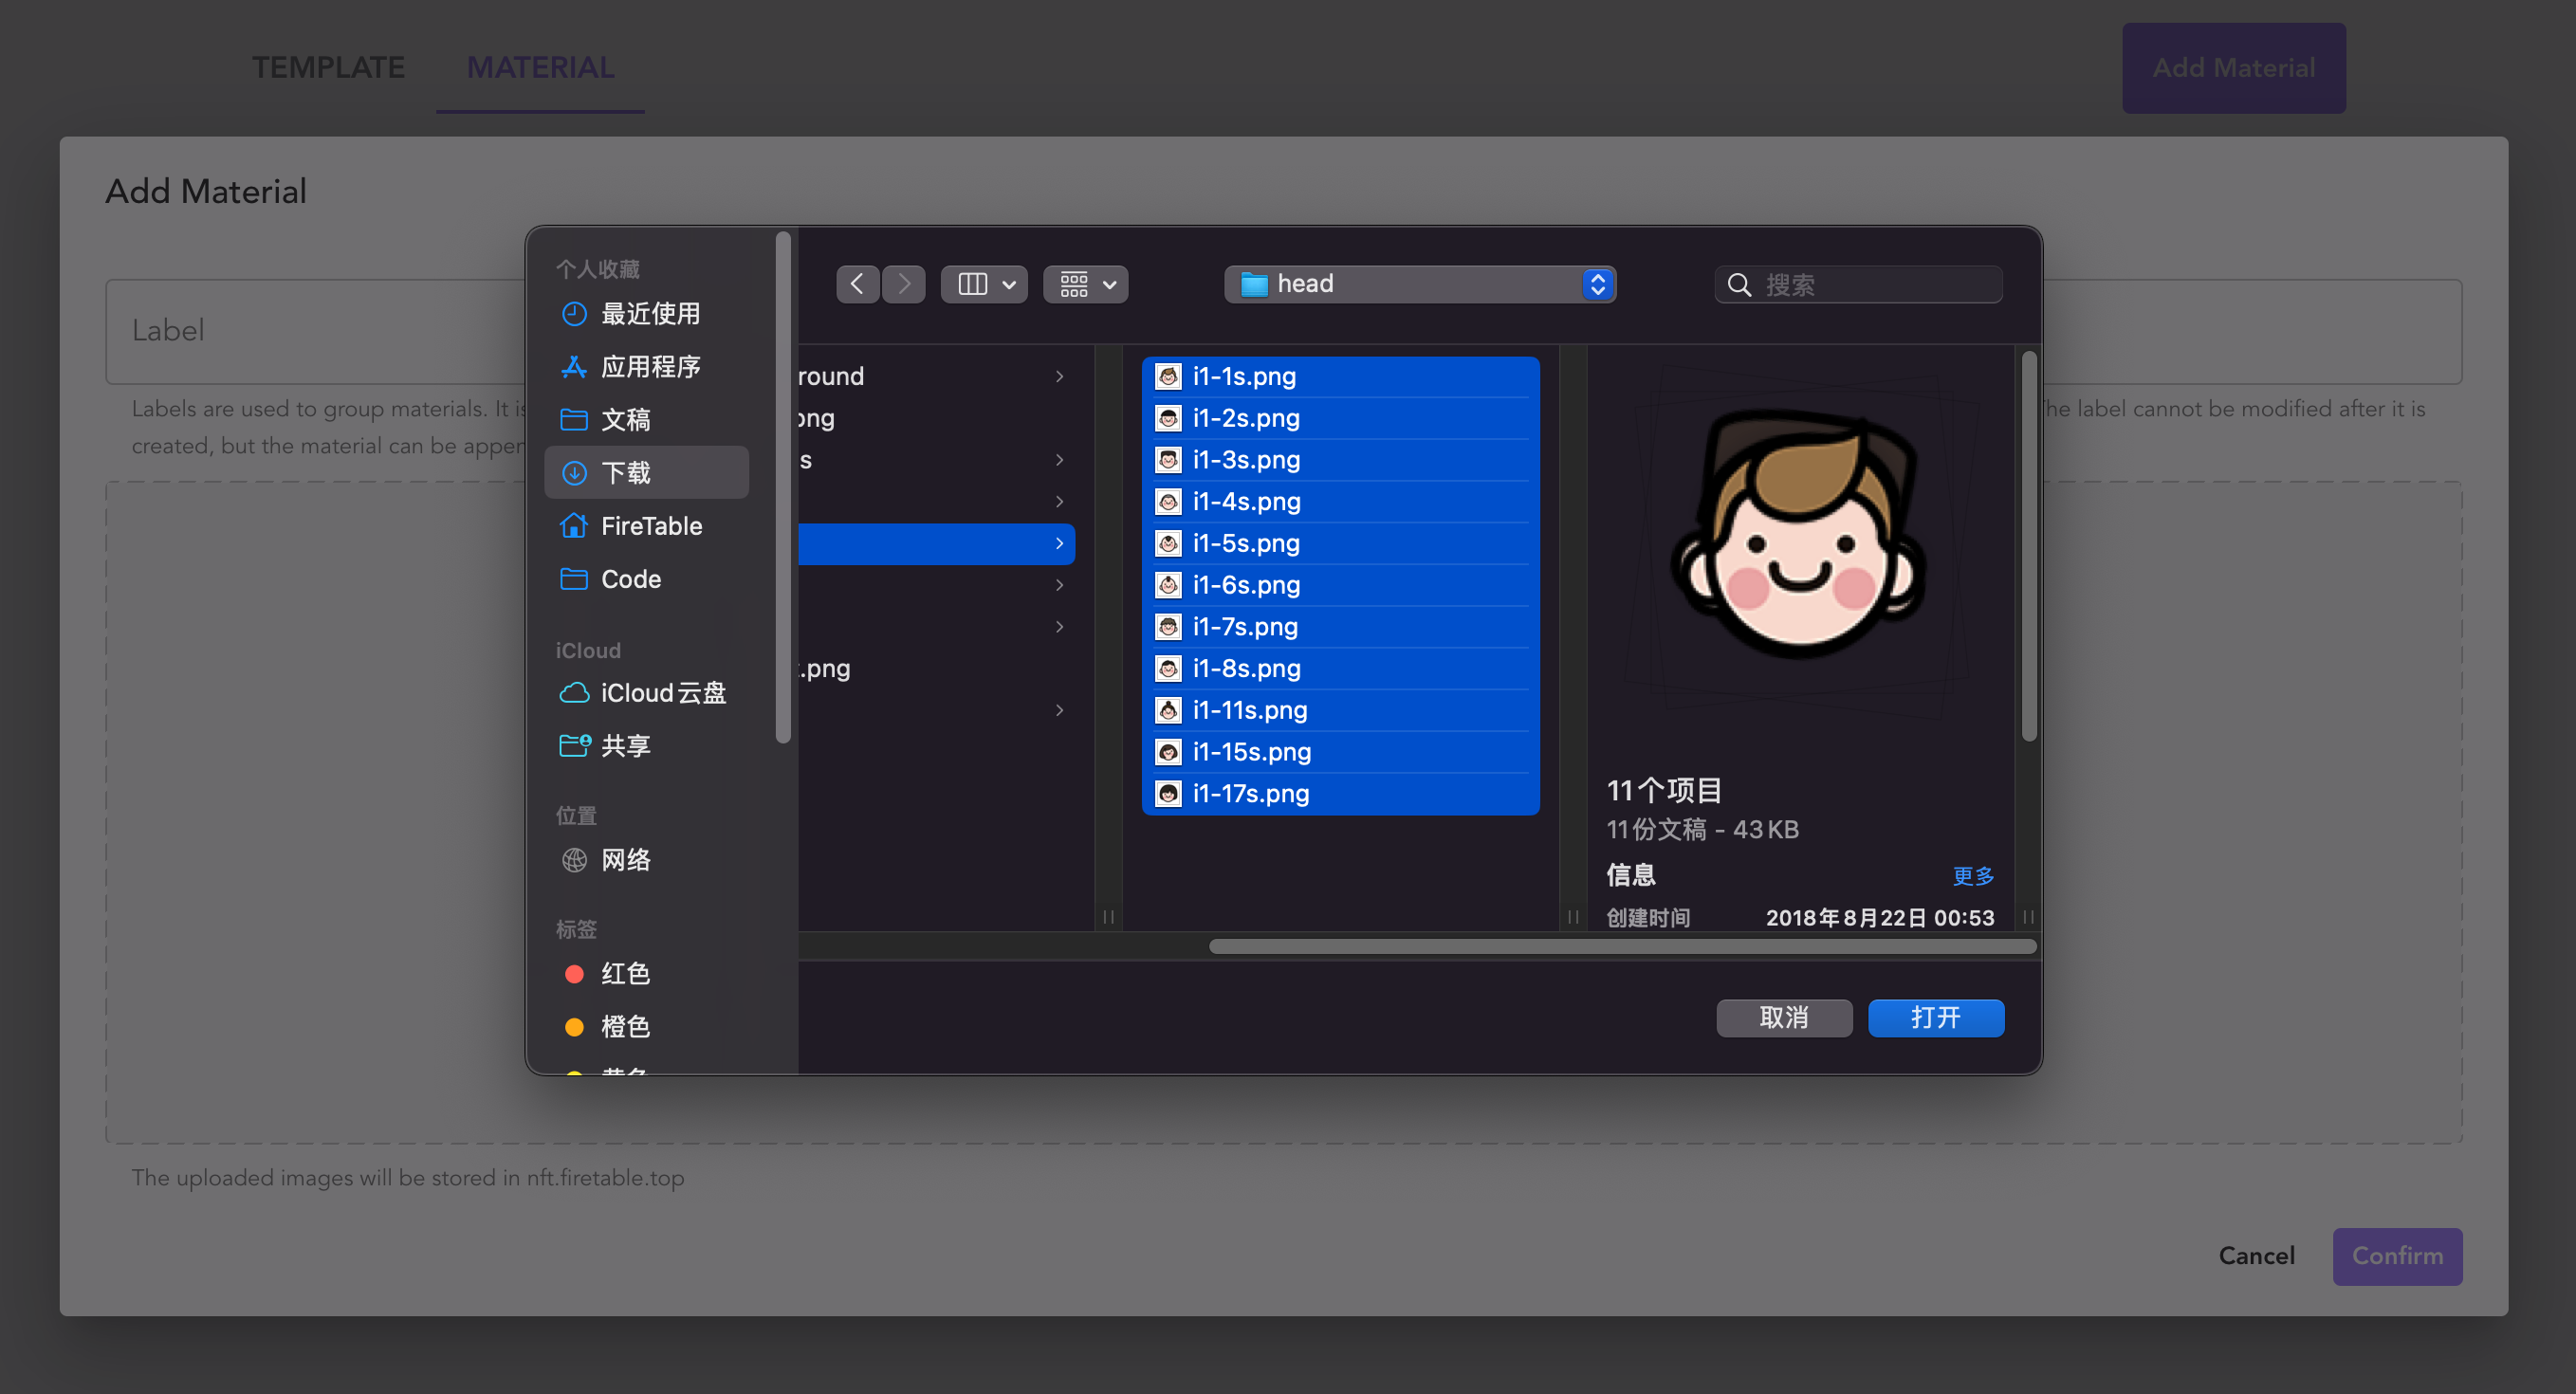Open iCloud Drive (iCloud云盘) location
This screenshot has width=2576, height=1394.
(661, 693)
